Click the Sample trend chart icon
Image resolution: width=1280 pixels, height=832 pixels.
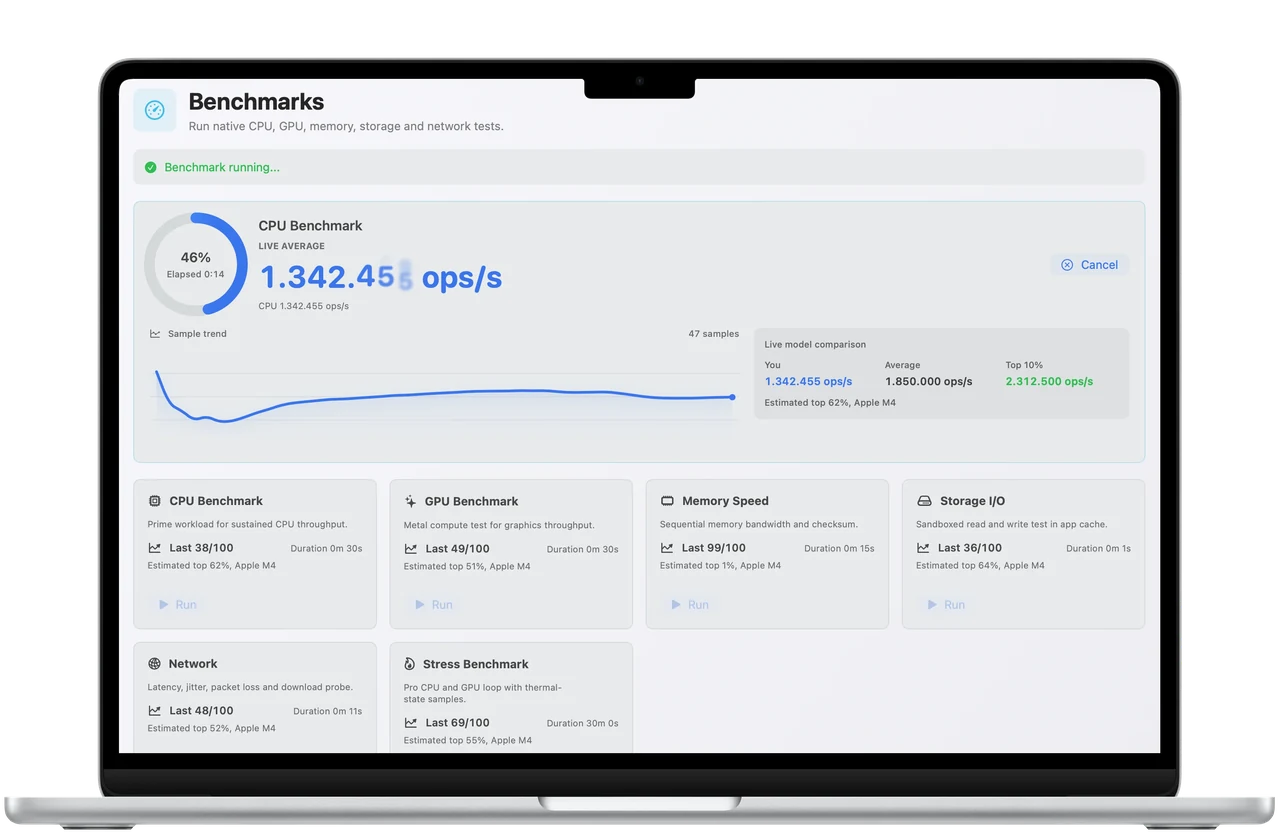155,334
